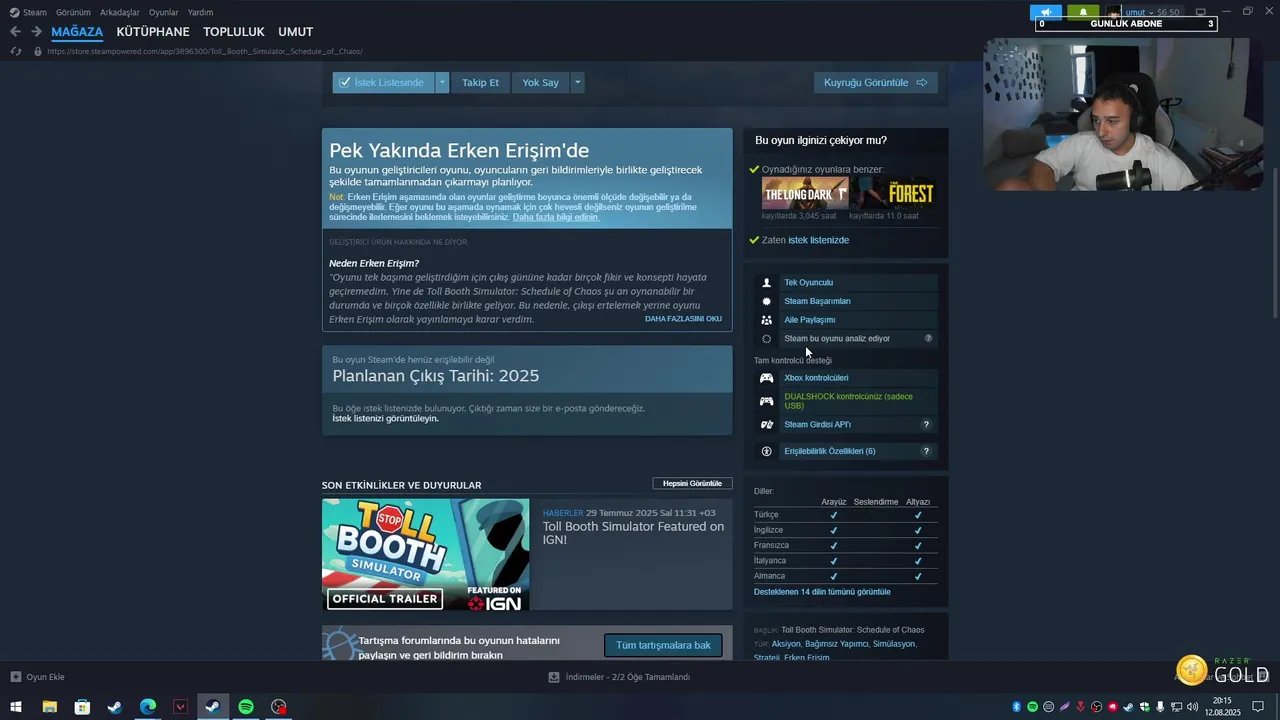Click the Steam Girdisi API icon

(767, 425)
